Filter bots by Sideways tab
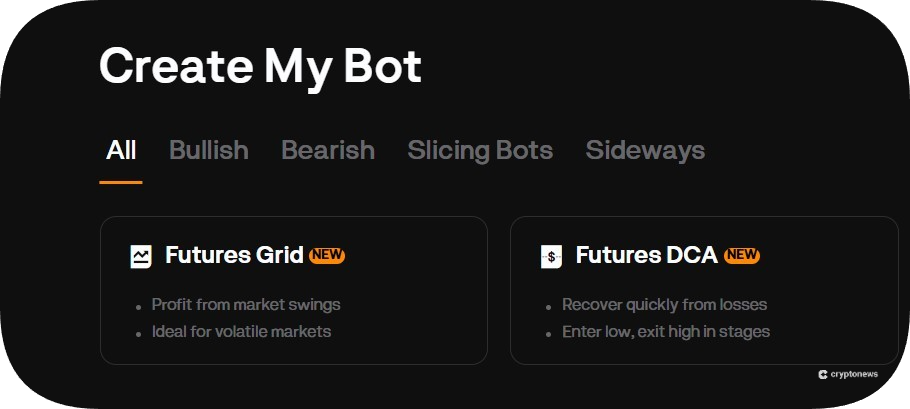The width and height of the screenshot is (910, 409). [x=645, y=150]
